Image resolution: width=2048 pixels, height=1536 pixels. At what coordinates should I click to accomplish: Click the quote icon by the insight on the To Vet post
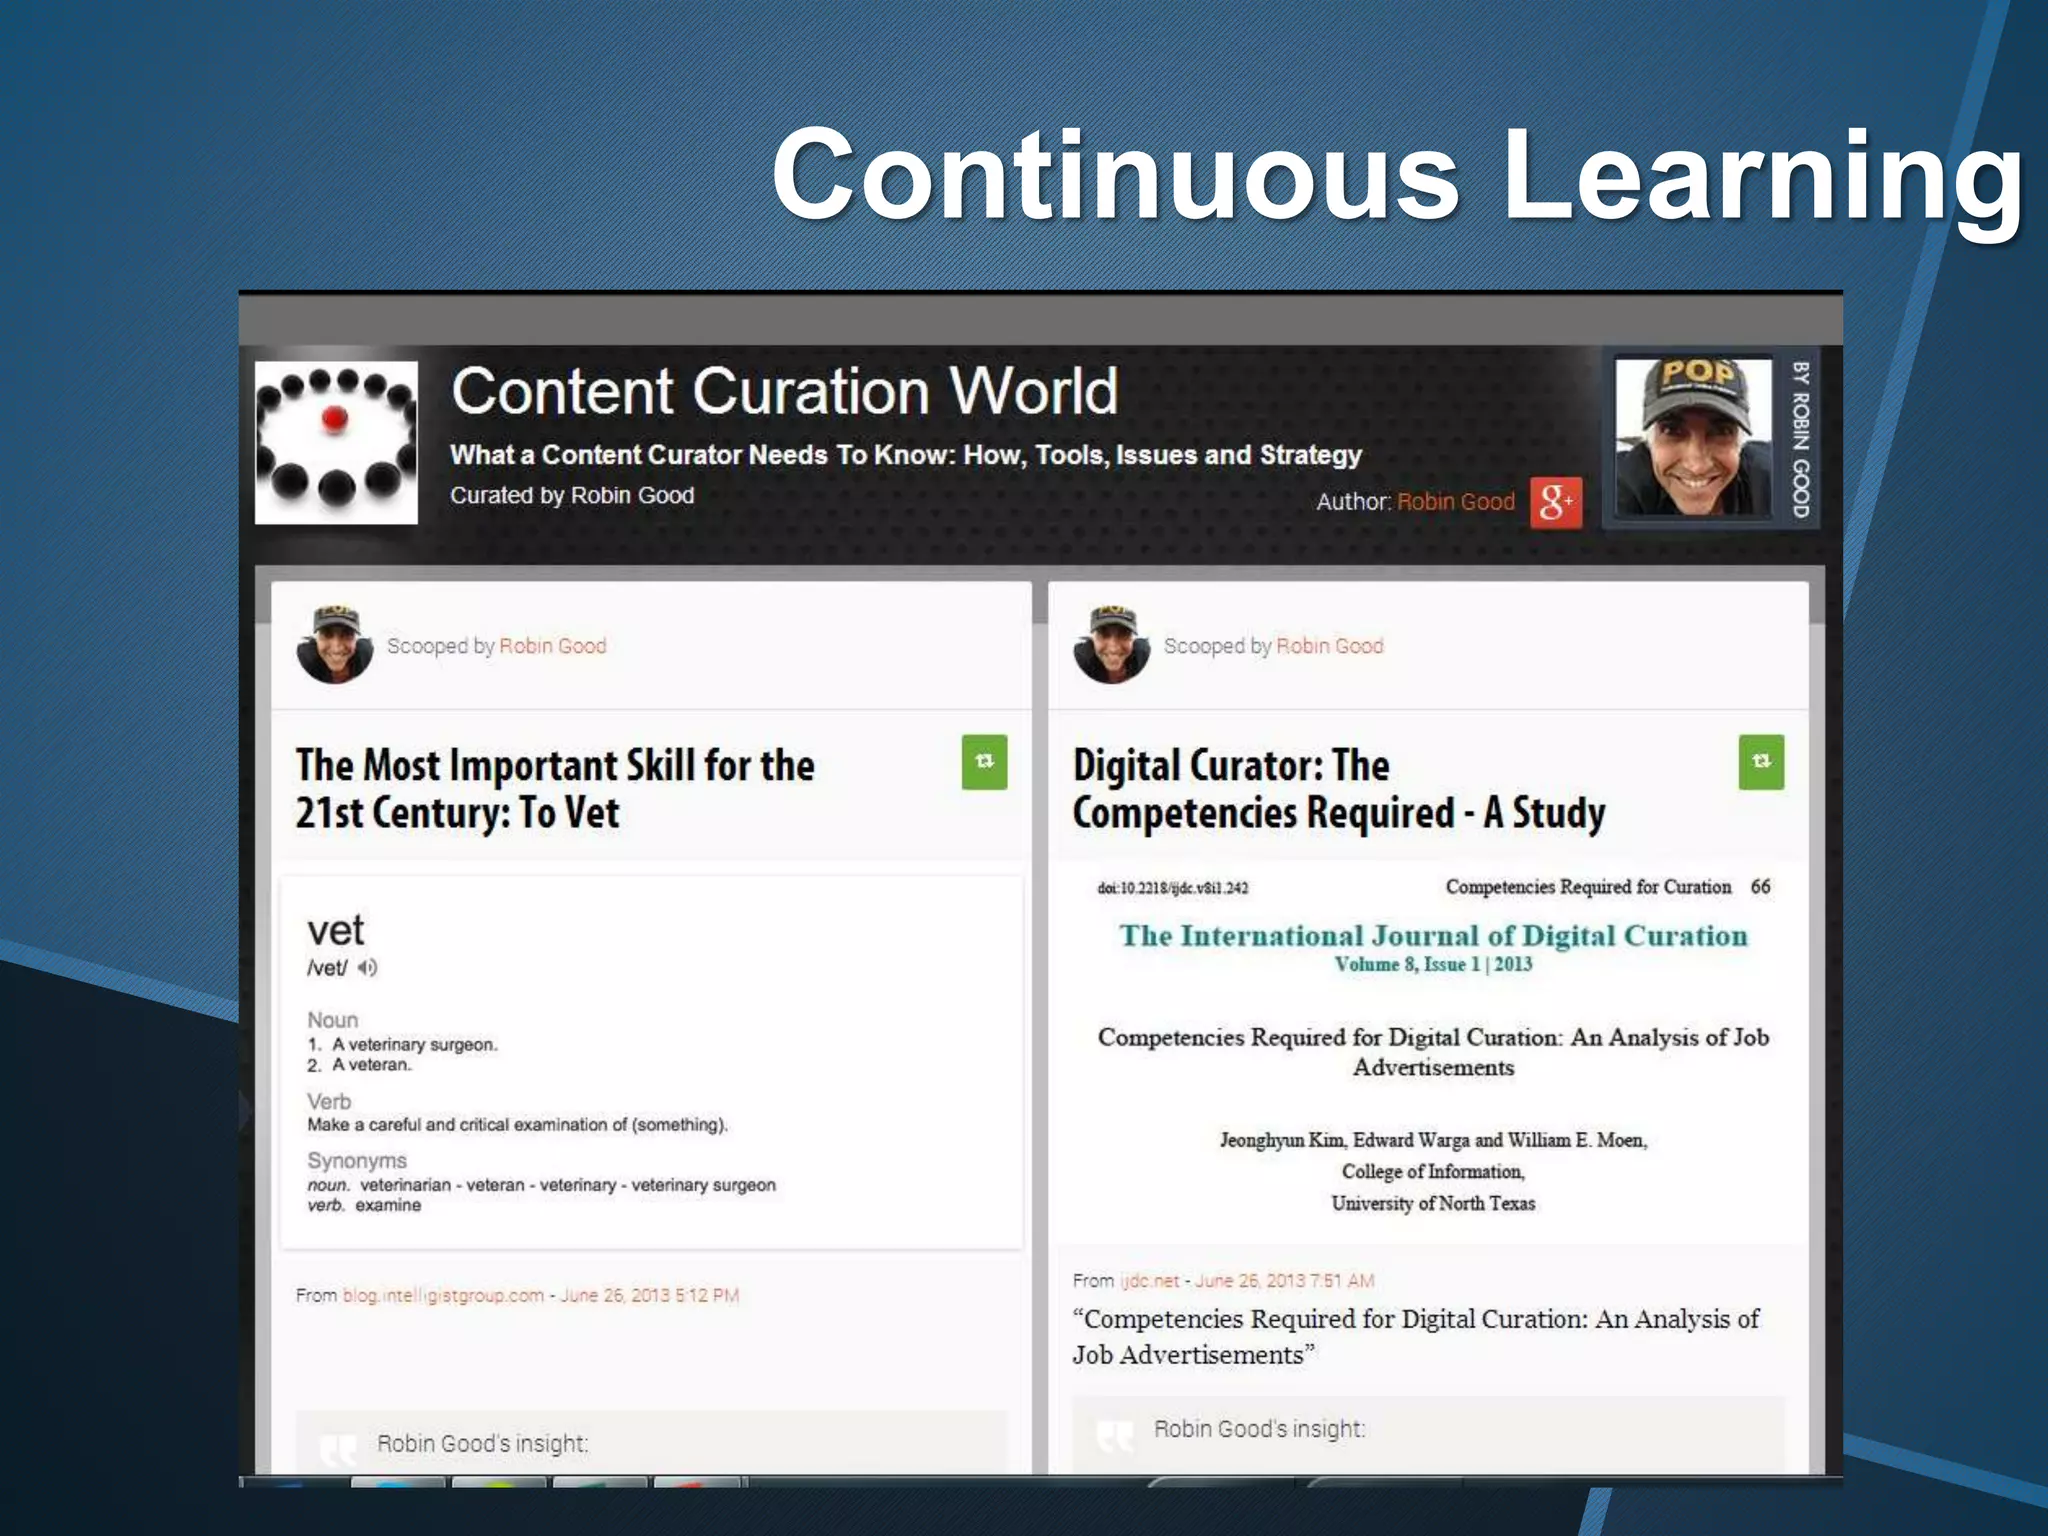coord(337,1448)
